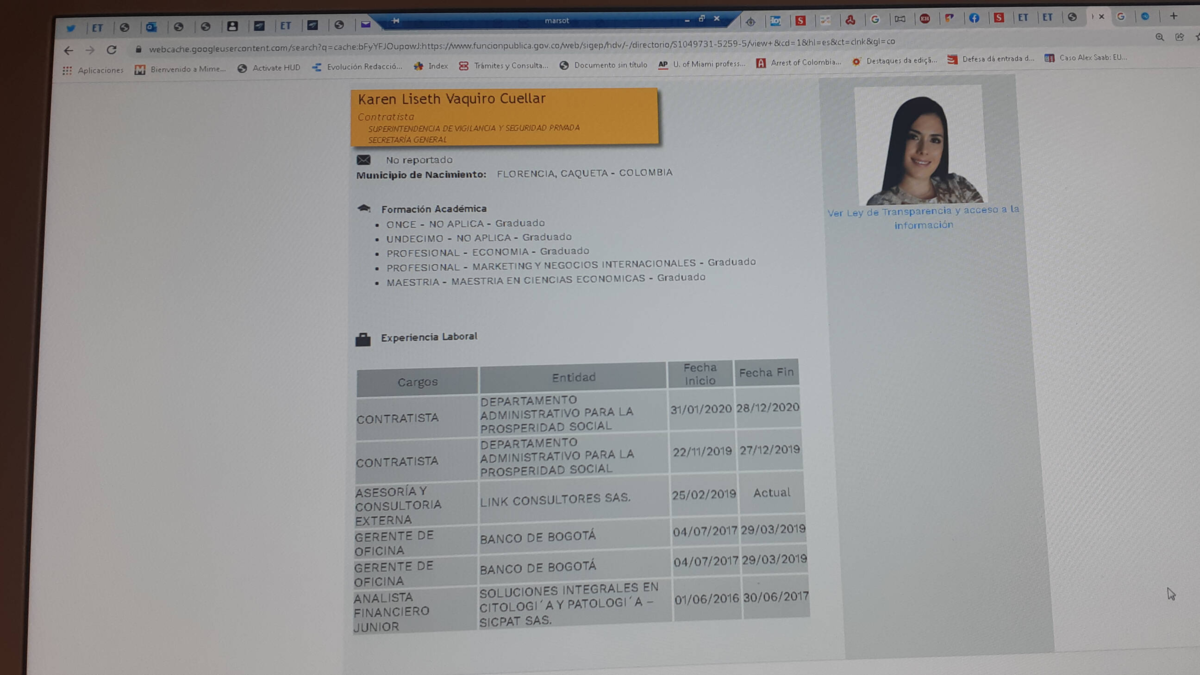1200x675 pixels.
Task: Open a new browser tab
Action: point(1174,16)
